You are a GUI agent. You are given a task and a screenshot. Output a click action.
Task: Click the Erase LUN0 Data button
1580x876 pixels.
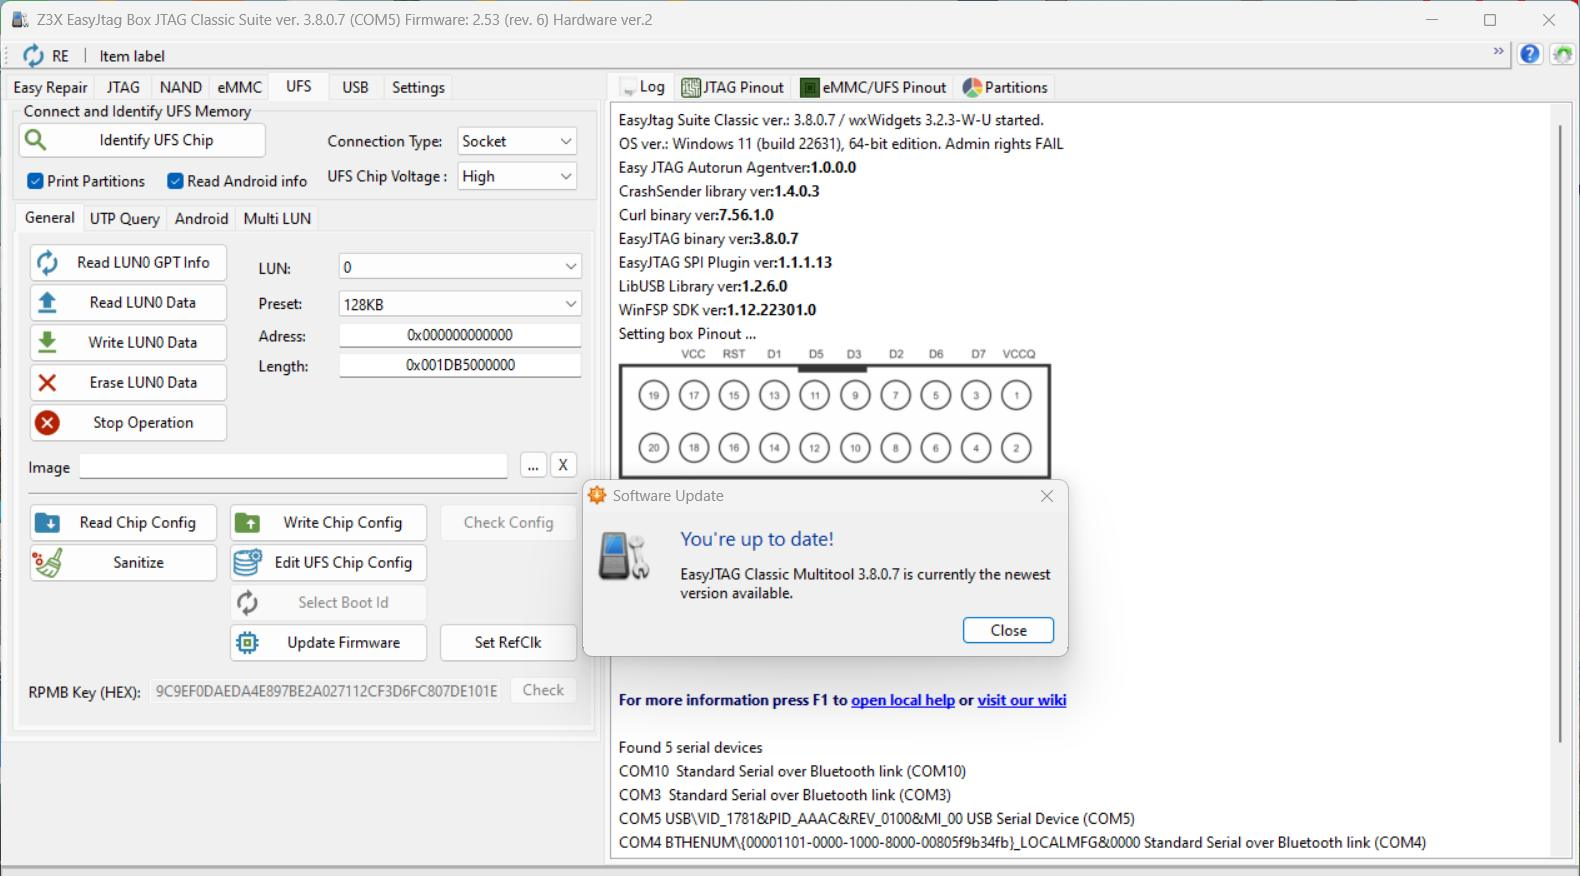128,382
